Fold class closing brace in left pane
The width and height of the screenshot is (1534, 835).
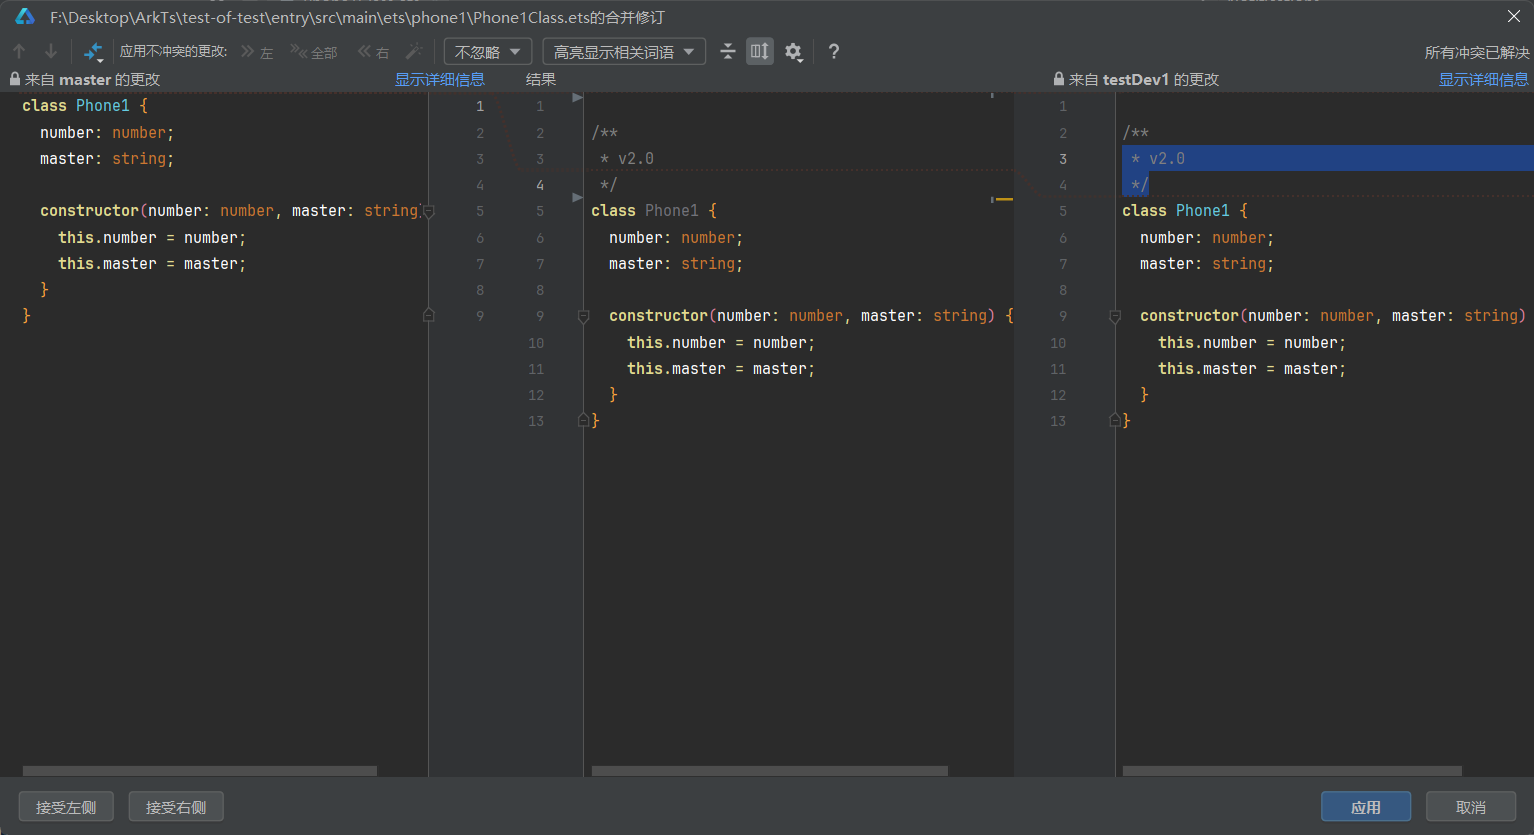click(x=428, y=315)
